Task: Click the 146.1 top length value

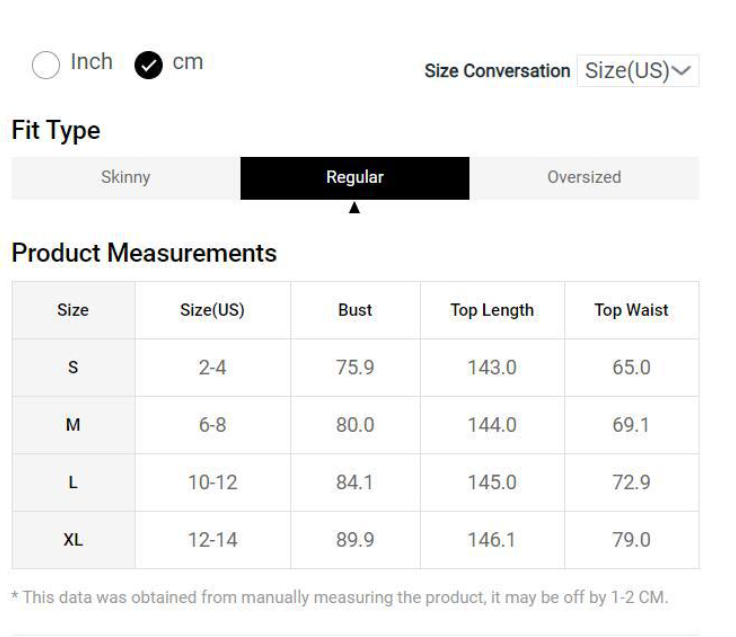Action: click(492, 540)
